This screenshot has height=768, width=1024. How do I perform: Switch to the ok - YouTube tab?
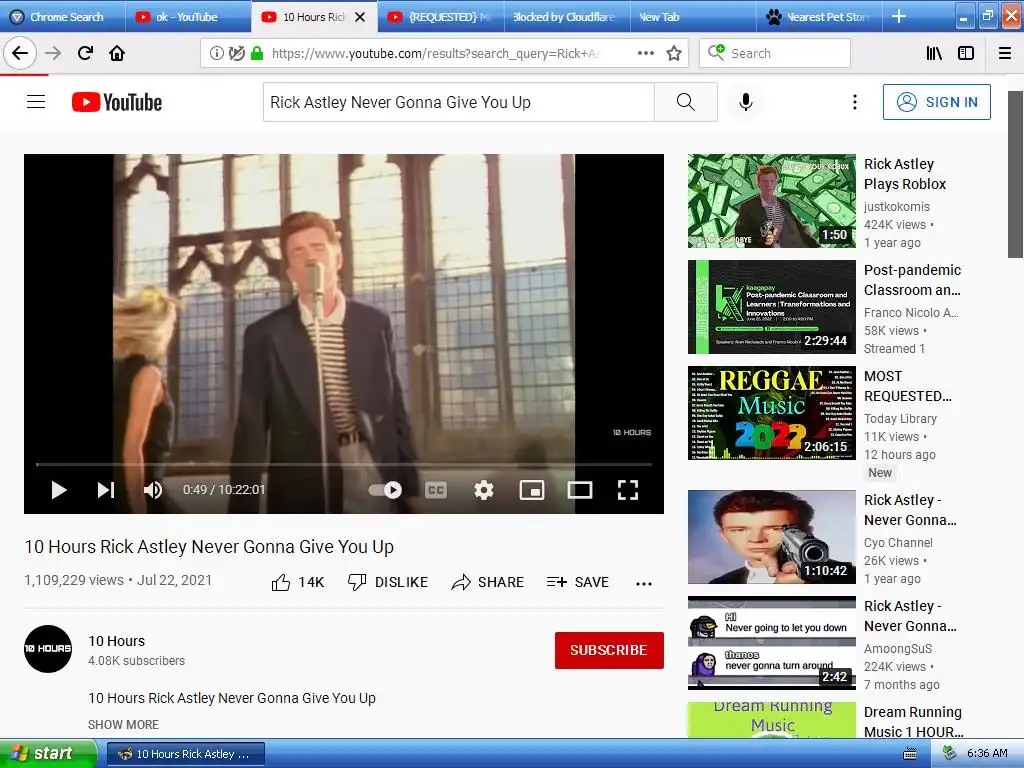coord(187,16)
